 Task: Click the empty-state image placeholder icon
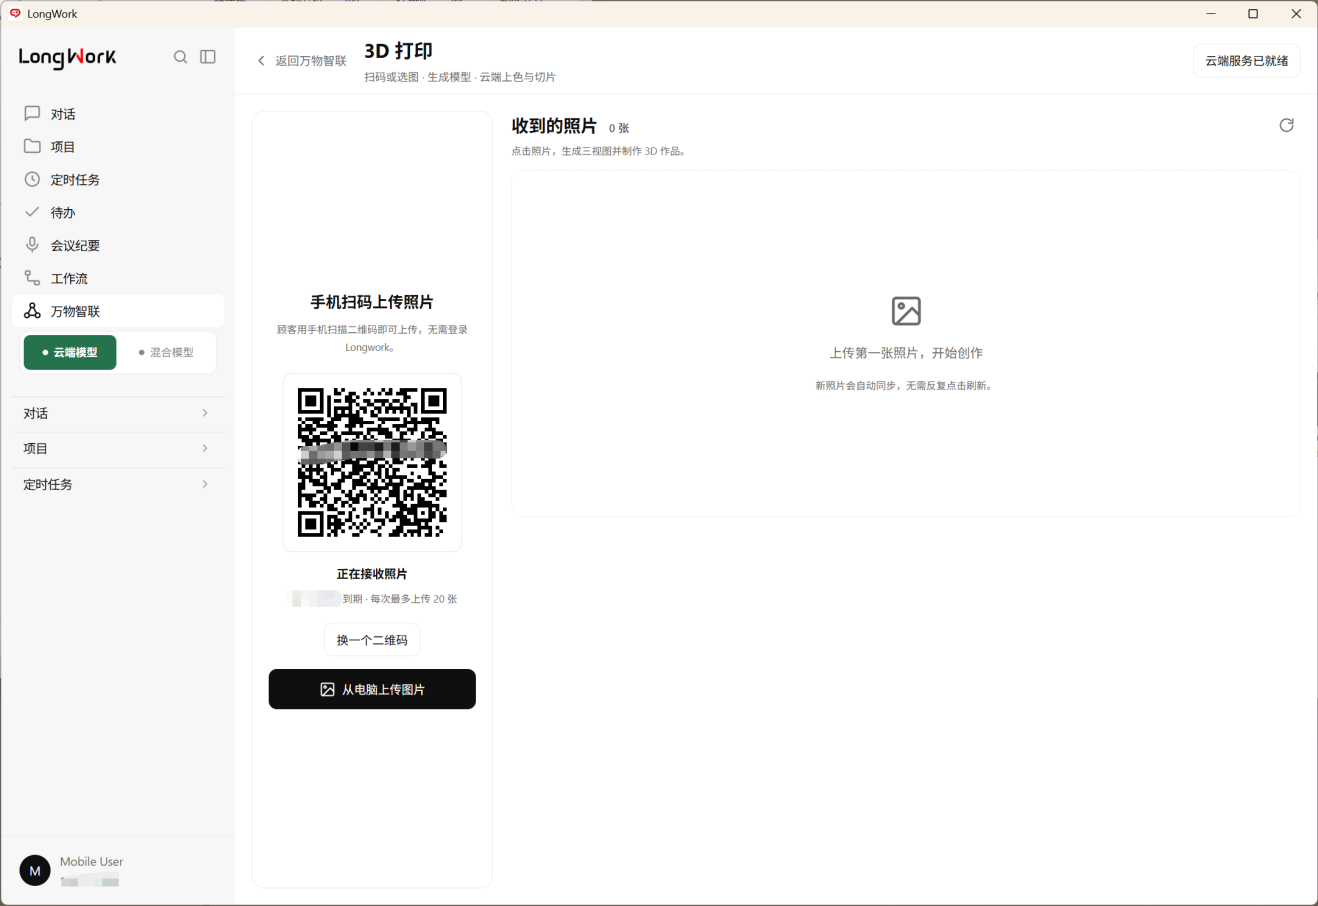(x=906, y=311)
